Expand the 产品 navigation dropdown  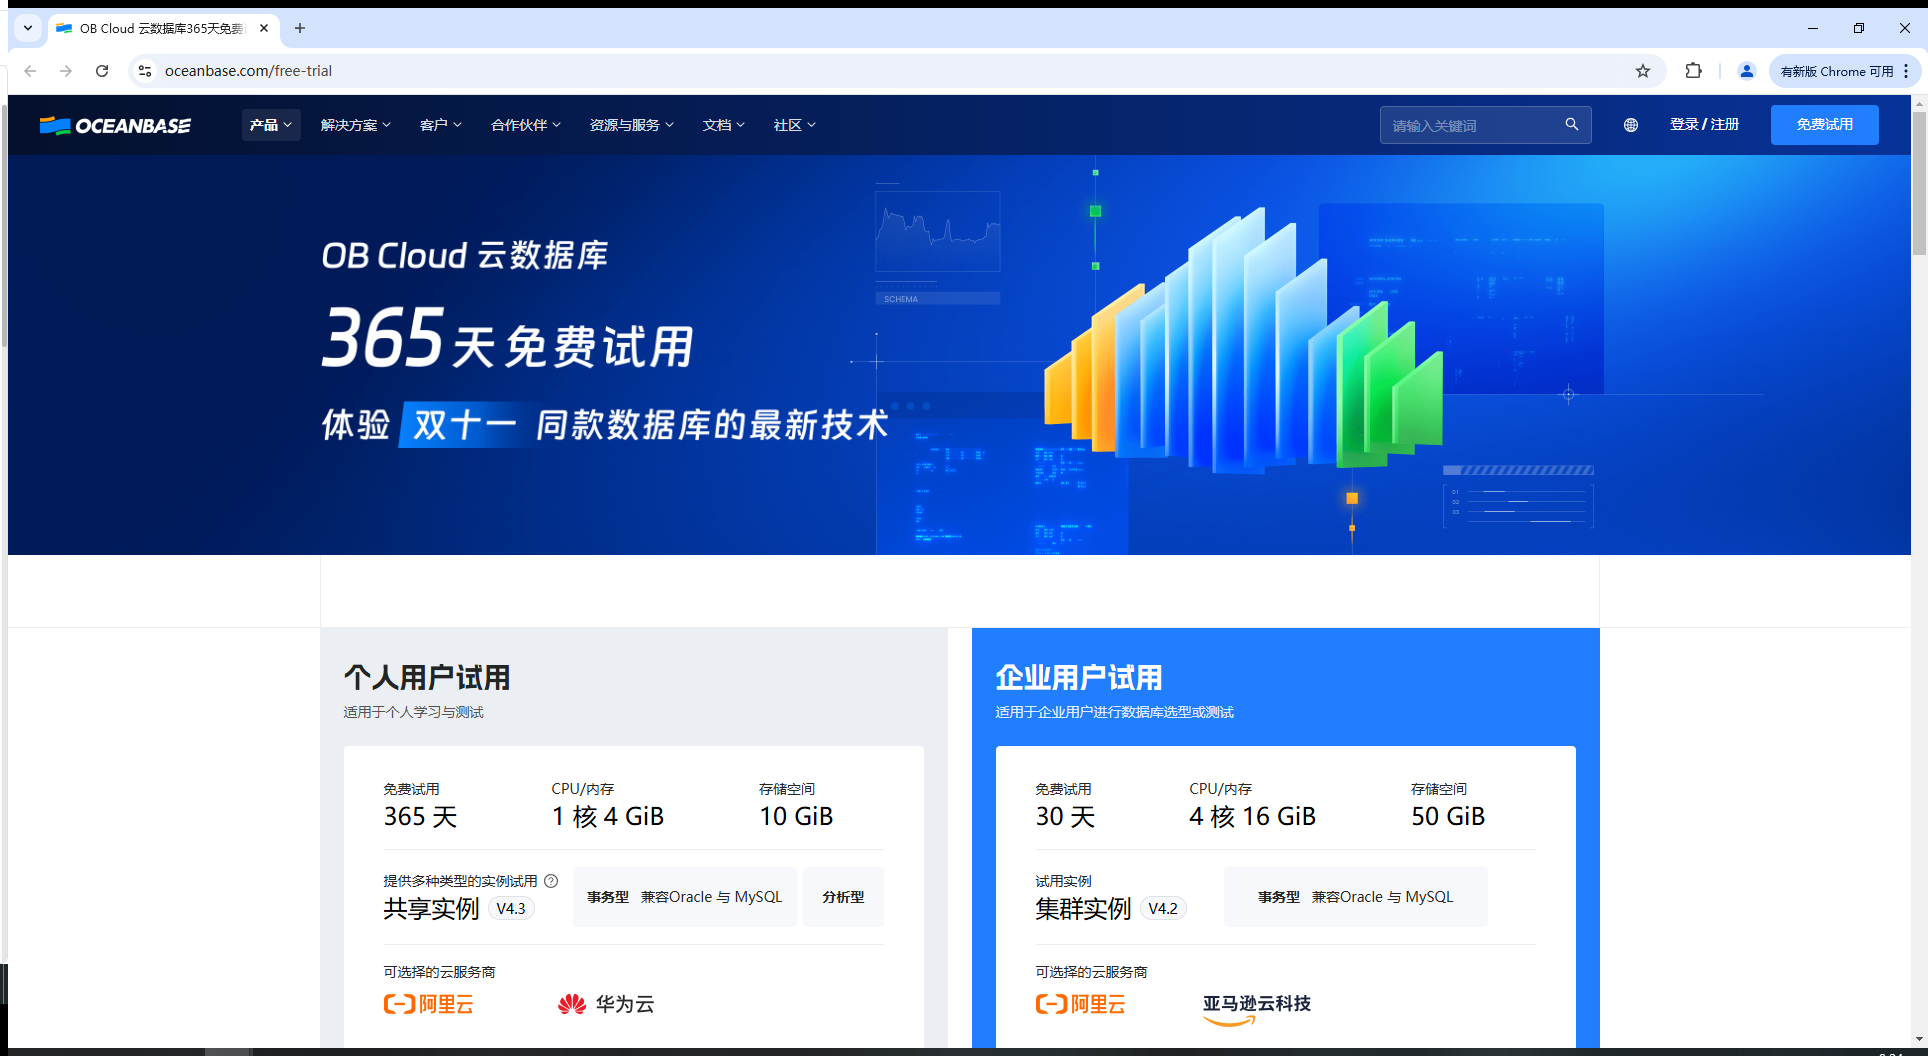(270, 124)
